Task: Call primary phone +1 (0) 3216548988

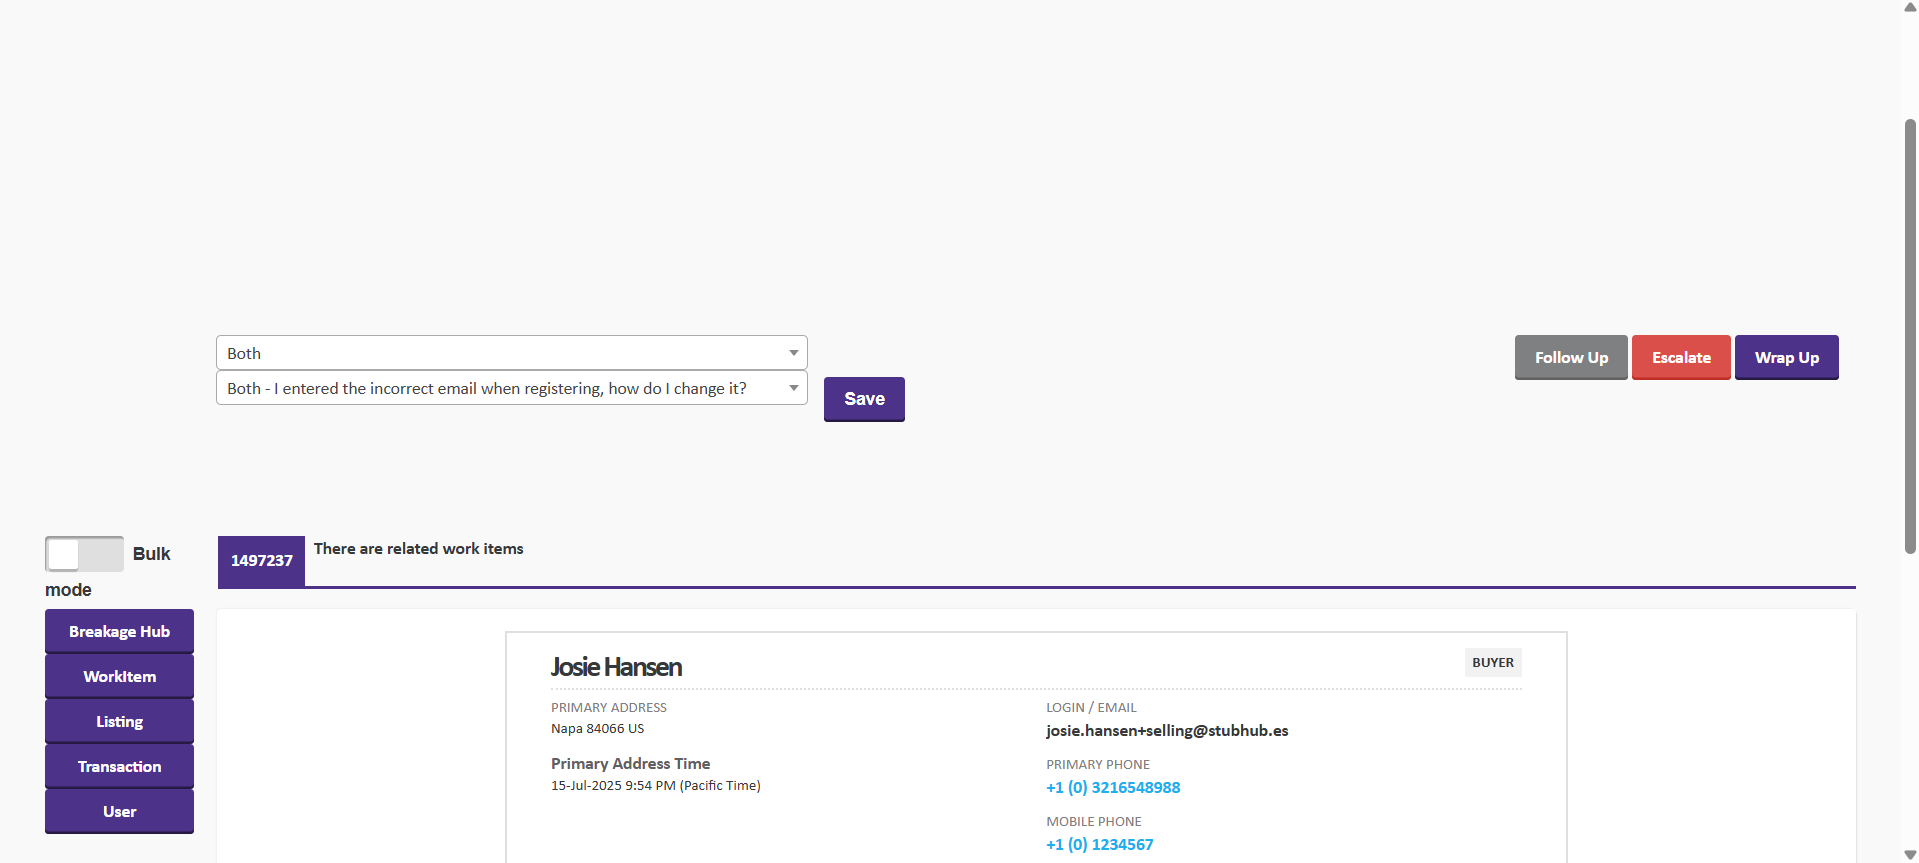Action: click(x=1113, y=788)
